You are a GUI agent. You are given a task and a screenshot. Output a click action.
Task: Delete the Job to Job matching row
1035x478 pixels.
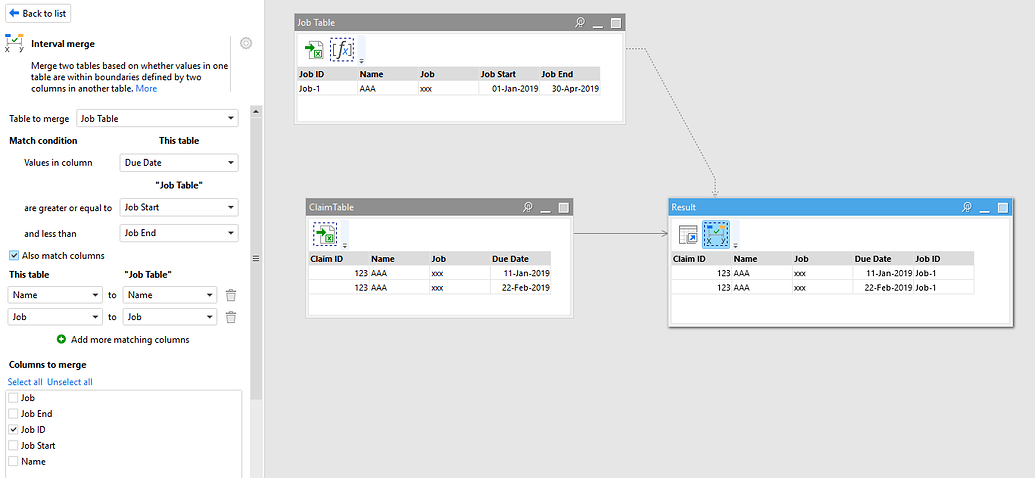pos(231,317)
